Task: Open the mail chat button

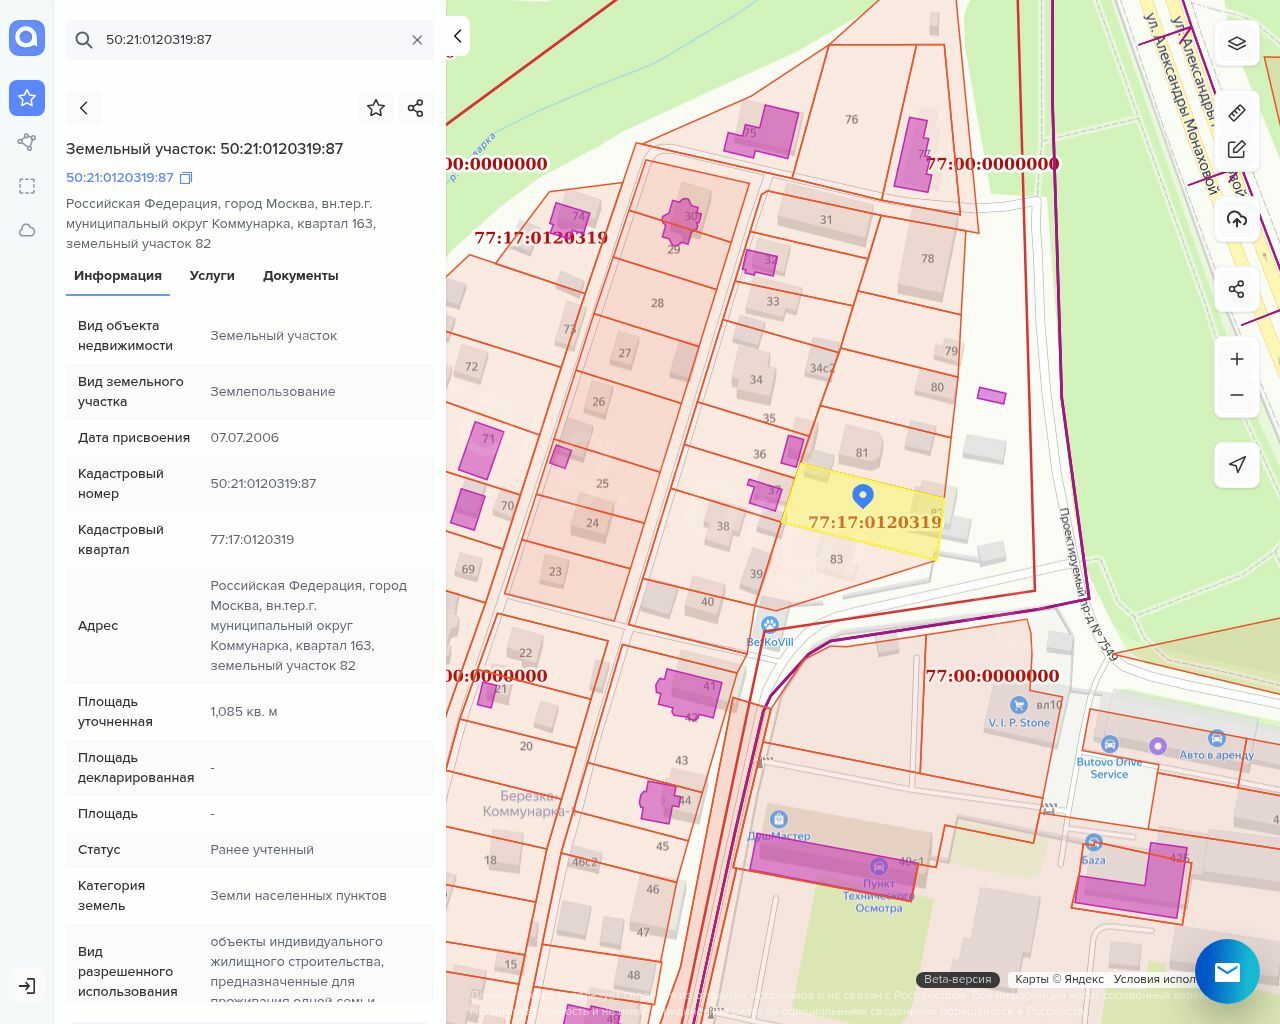Action: point(1227,971)
